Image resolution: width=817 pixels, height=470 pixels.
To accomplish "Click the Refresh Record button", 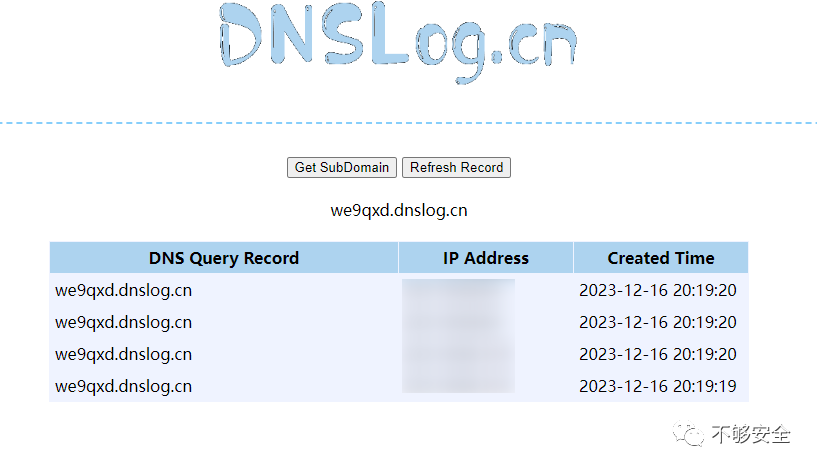I will point(456,167).
